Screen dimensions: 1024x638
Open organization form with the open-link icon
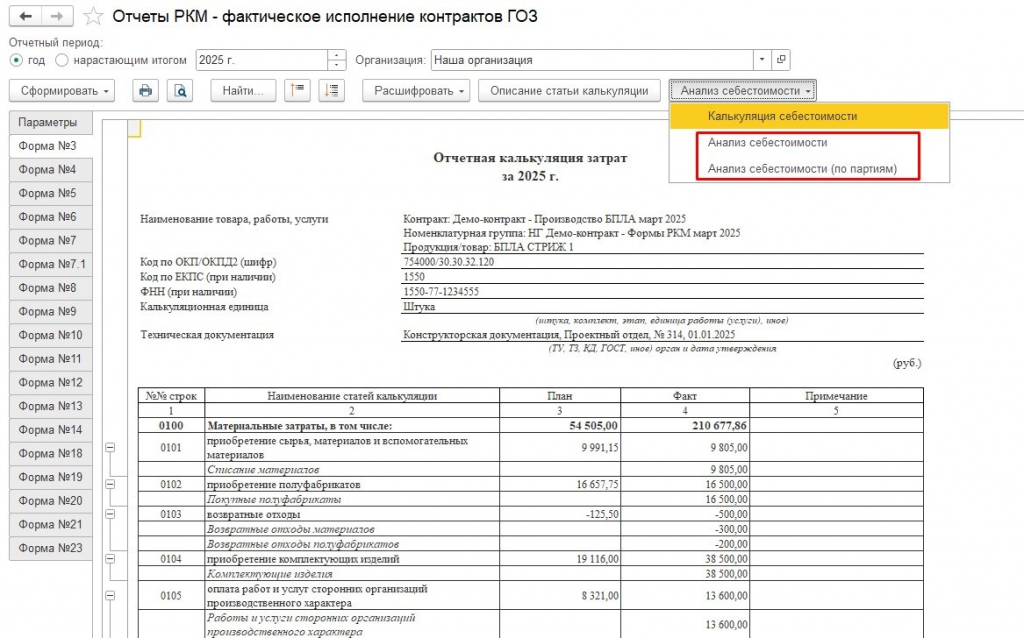pyautogui.click(x=781, y=60)
